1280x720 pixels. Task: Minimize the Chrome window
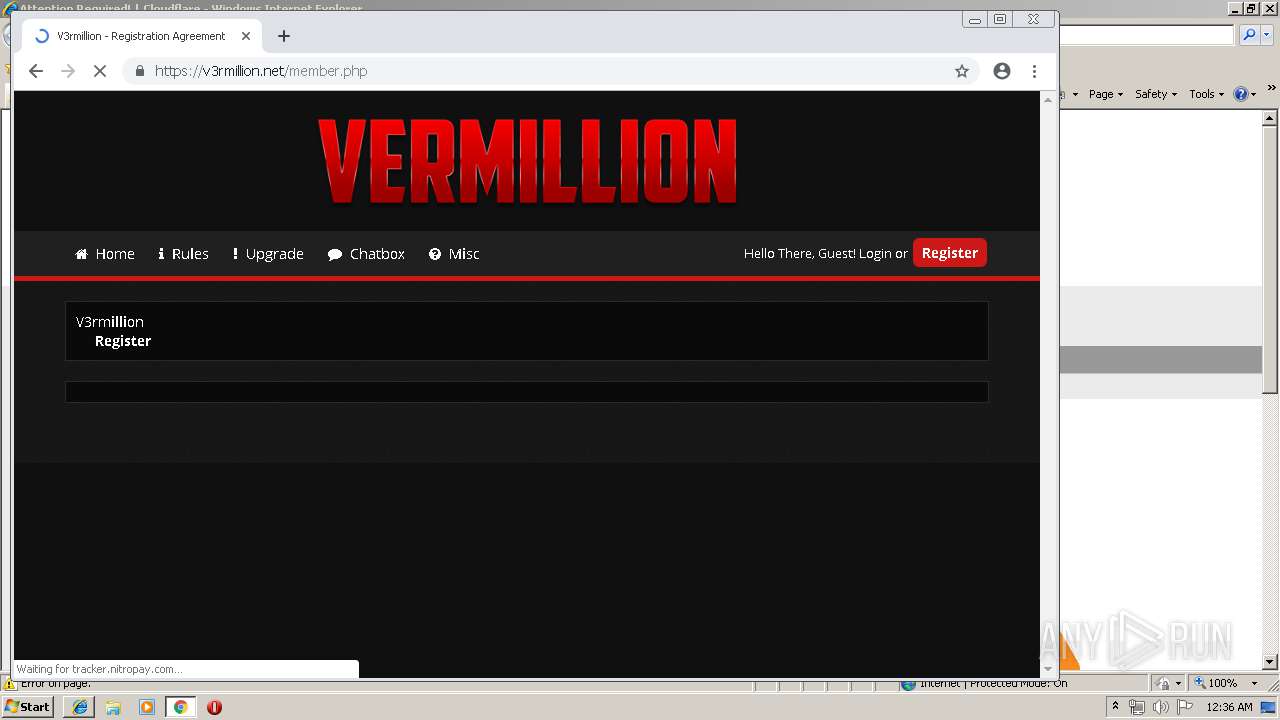(975, 19)
